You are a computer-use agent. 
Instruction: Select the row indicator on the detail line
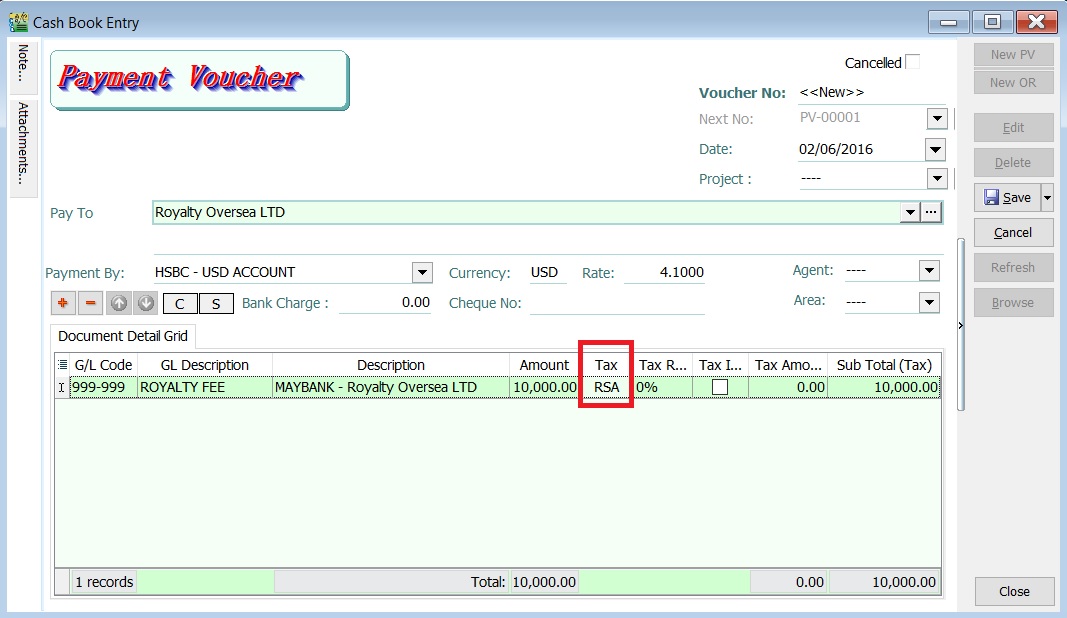coord(62,387)
